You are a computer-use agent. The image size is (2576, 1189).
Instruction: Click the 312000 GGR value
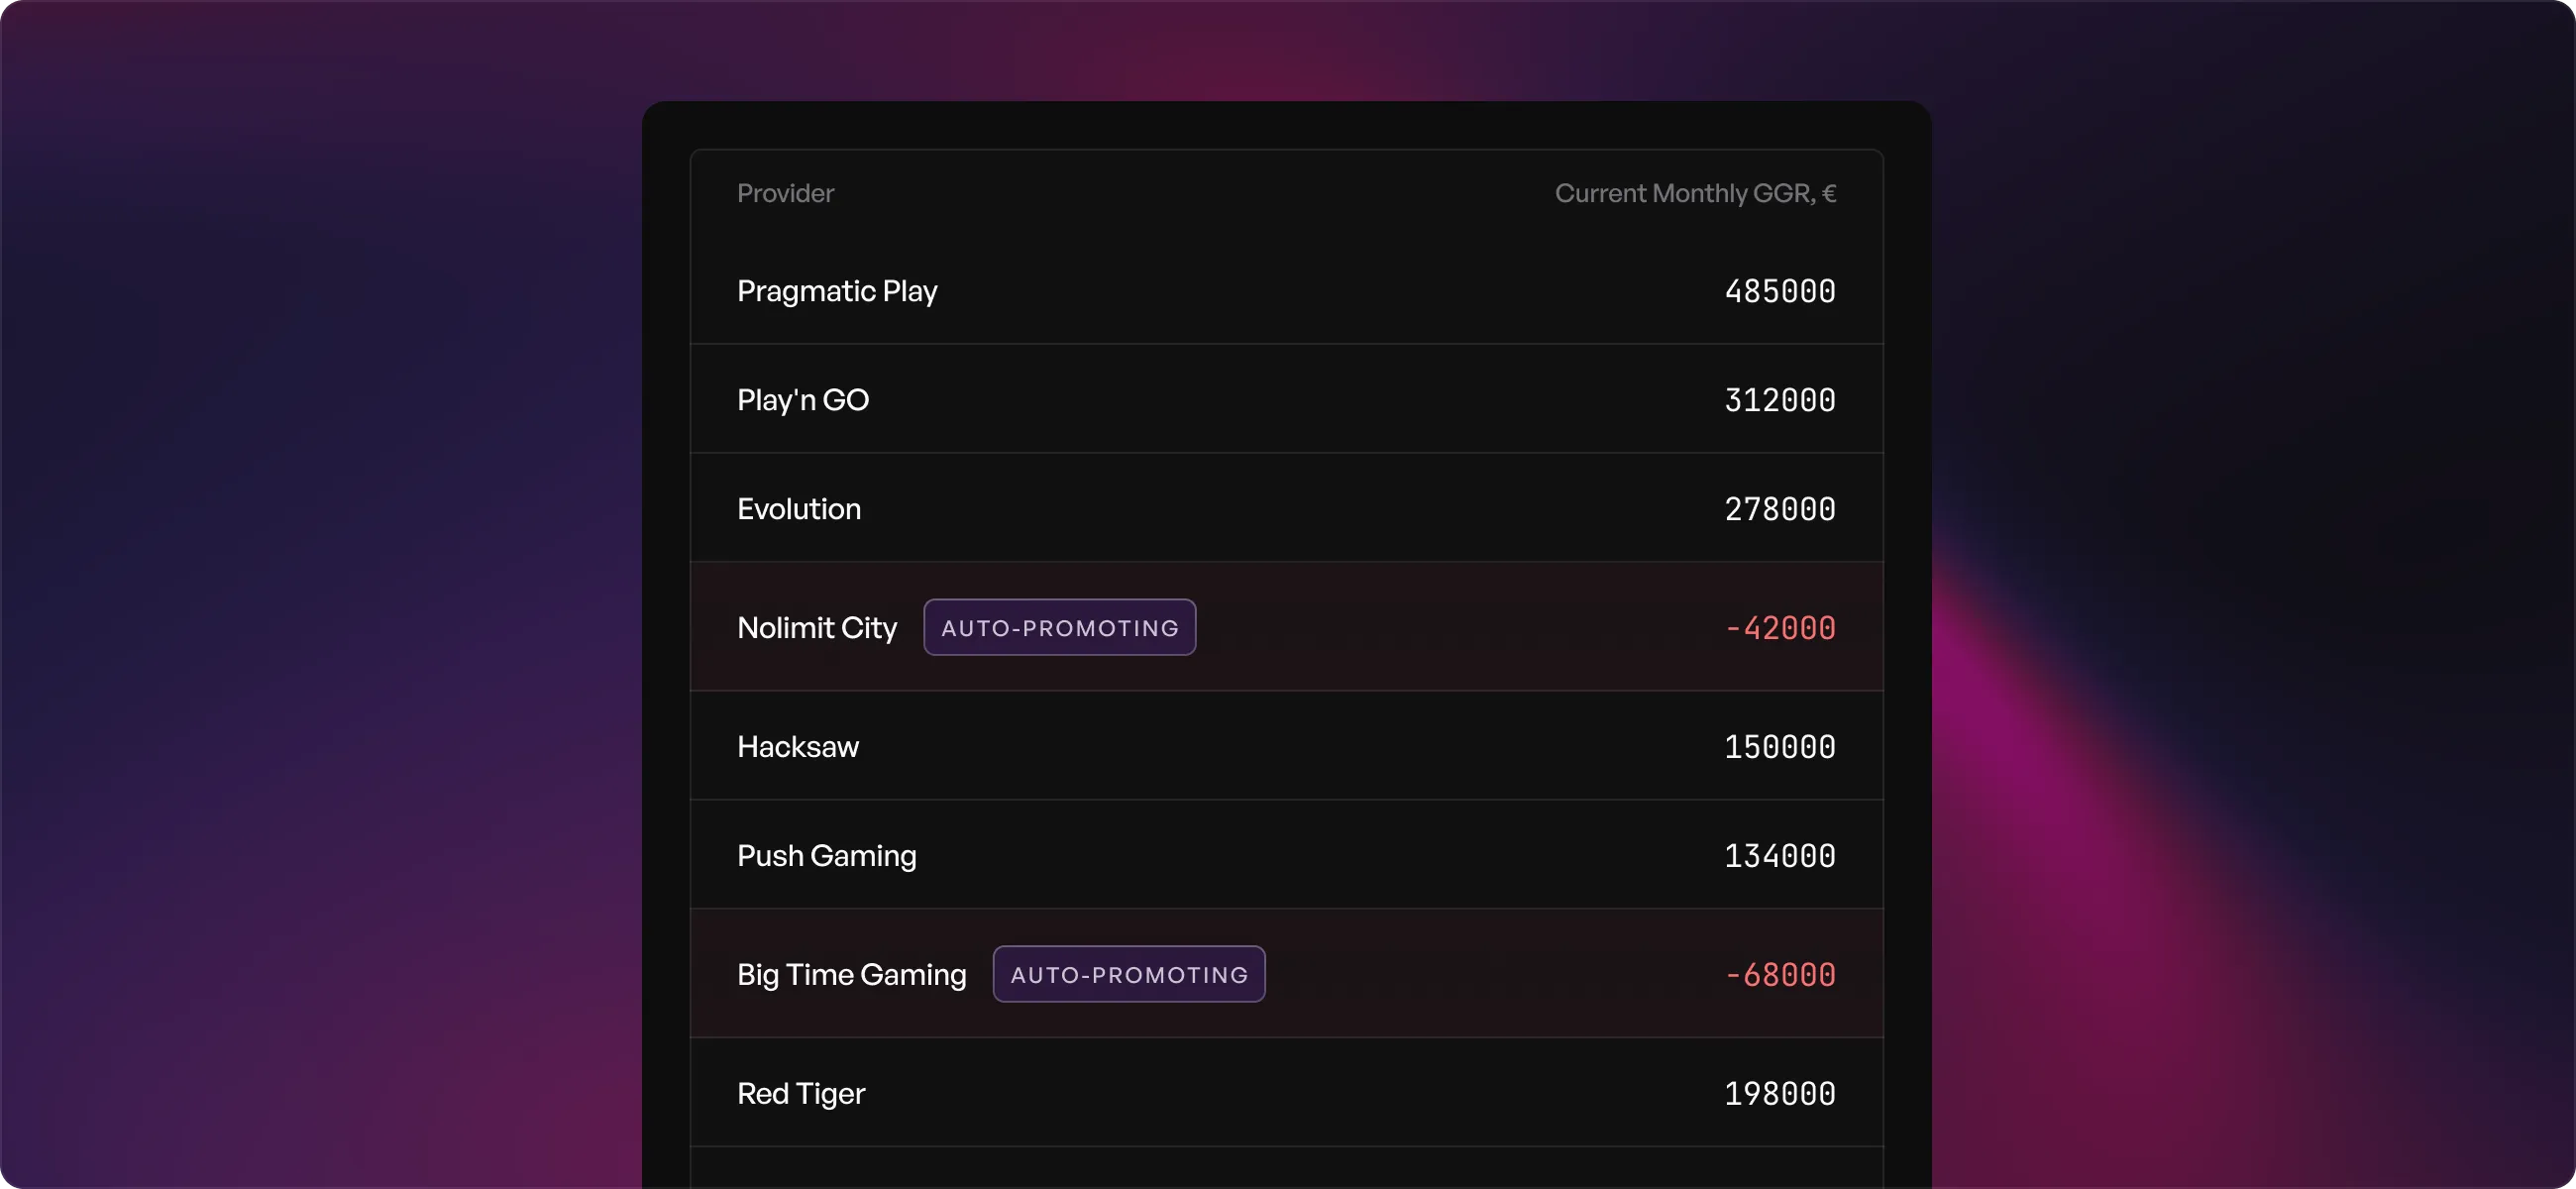click(1780, 400)
